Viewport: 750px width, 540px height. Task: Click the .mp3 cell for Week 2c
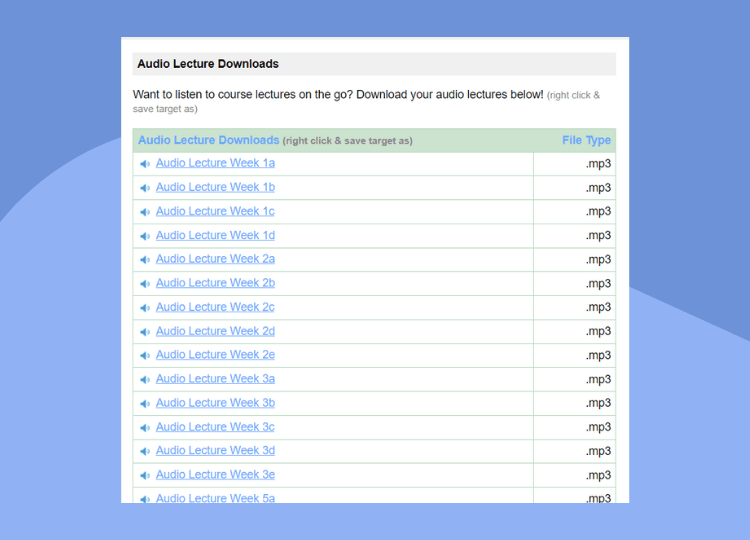point(574,307)
